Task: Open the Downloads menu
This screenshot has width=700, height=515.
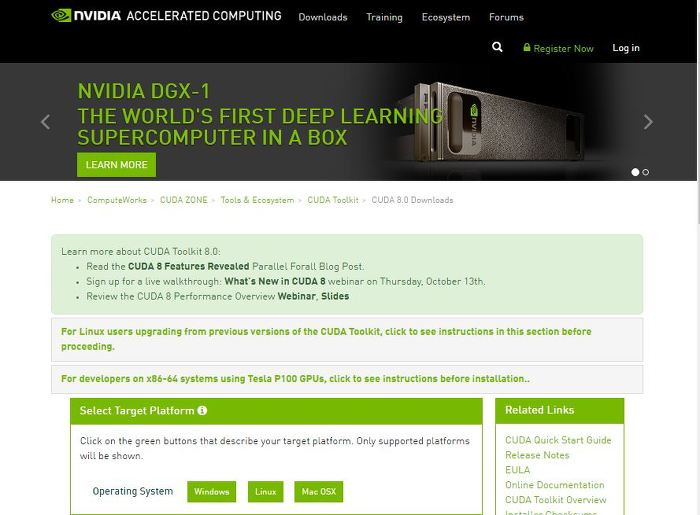Action: tap(323, 17)
